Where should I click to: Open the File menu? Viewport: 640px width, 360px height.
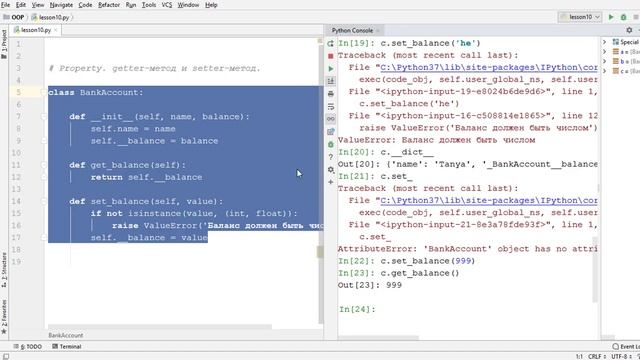(x=5, y=5)
